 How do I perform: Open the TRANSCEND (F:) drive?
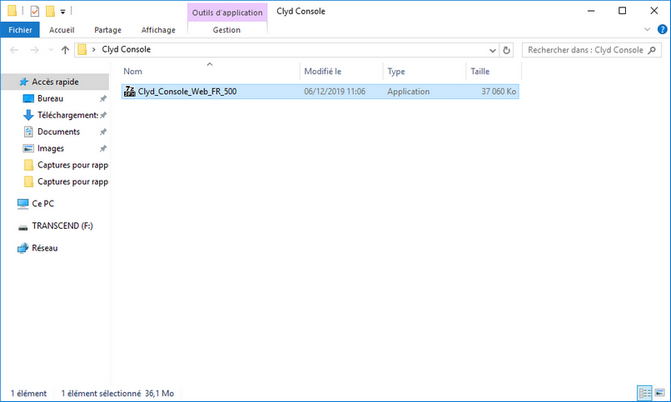coord(62,226)
